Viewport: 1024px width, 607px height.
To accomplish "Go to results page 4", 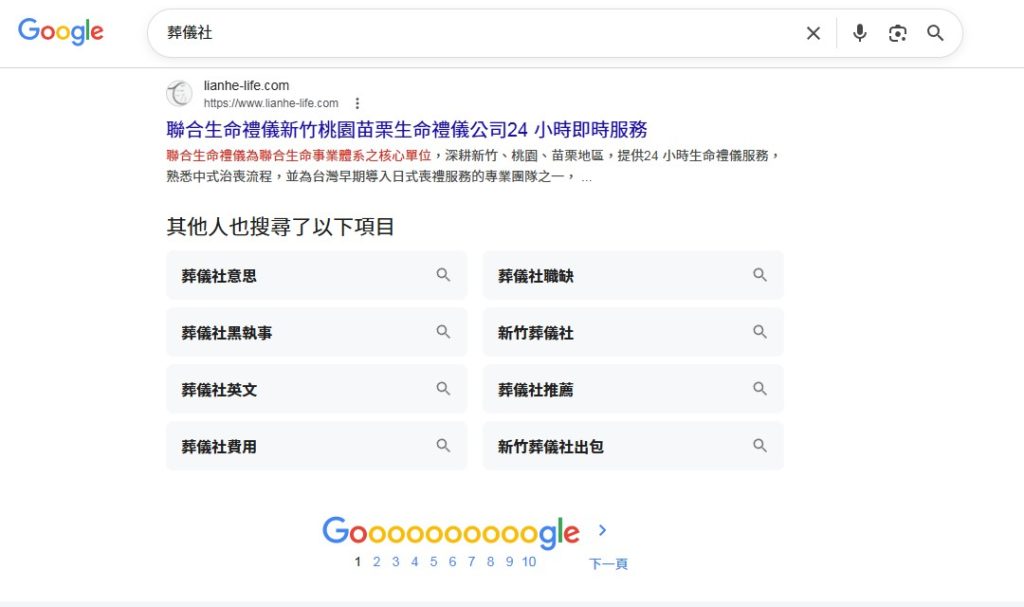I will (x=414, y=562).
